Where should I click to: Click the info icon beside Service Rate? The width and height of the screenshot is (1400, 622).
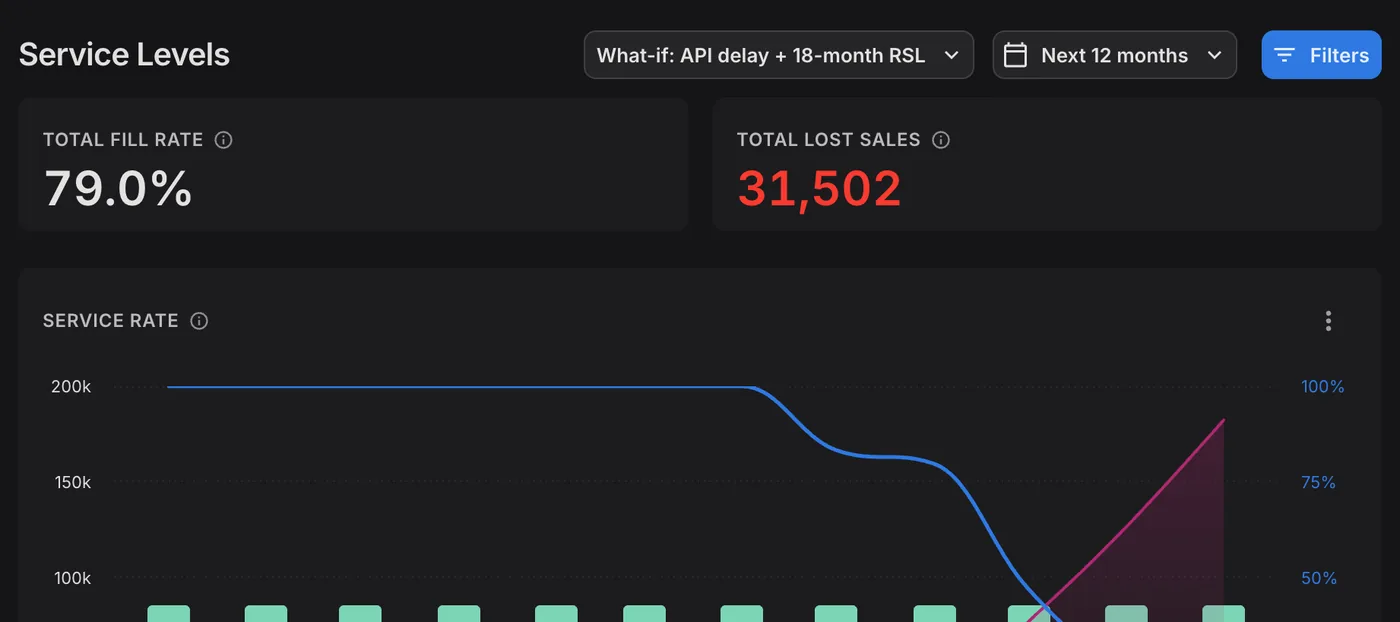[199, 321]
